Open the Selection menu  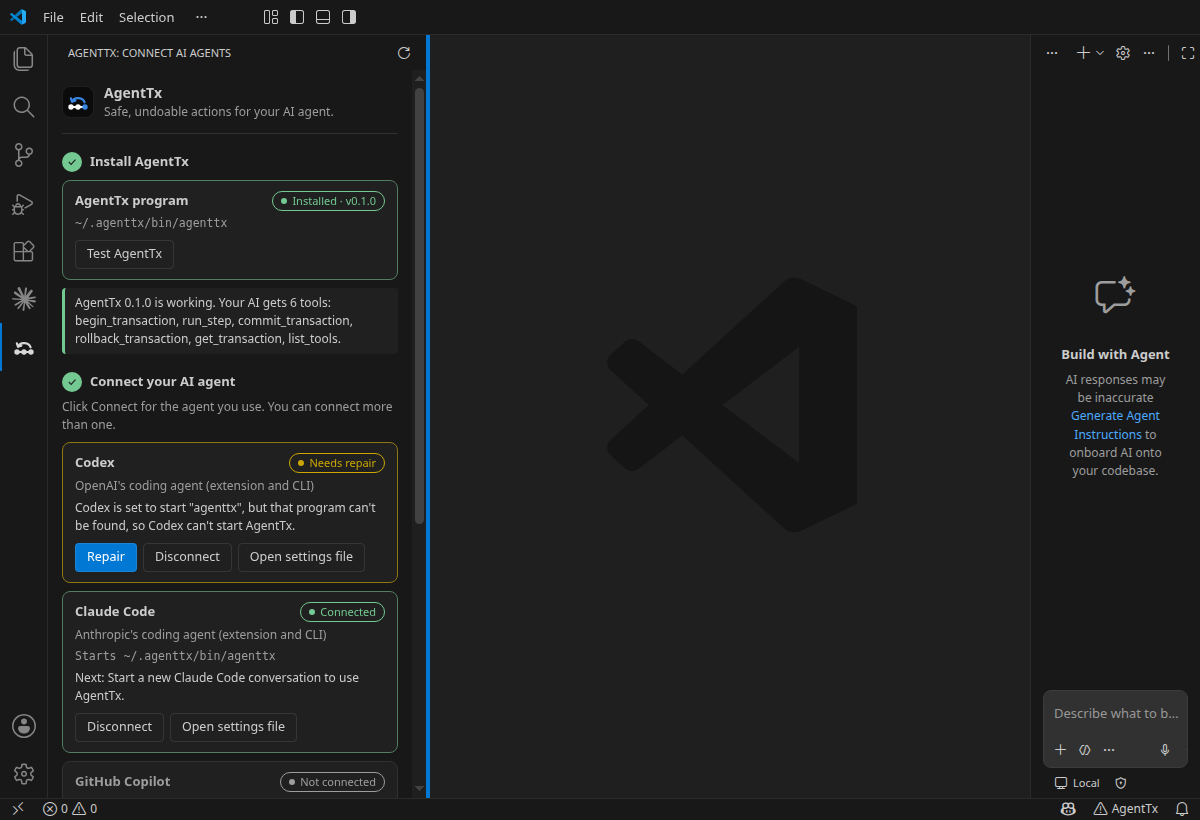coord(146,17)
